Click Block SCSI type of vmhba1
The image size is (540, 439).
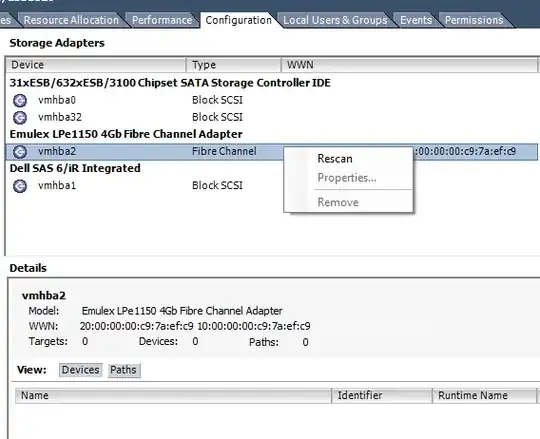pyautogui.click(x=217, y=186)
